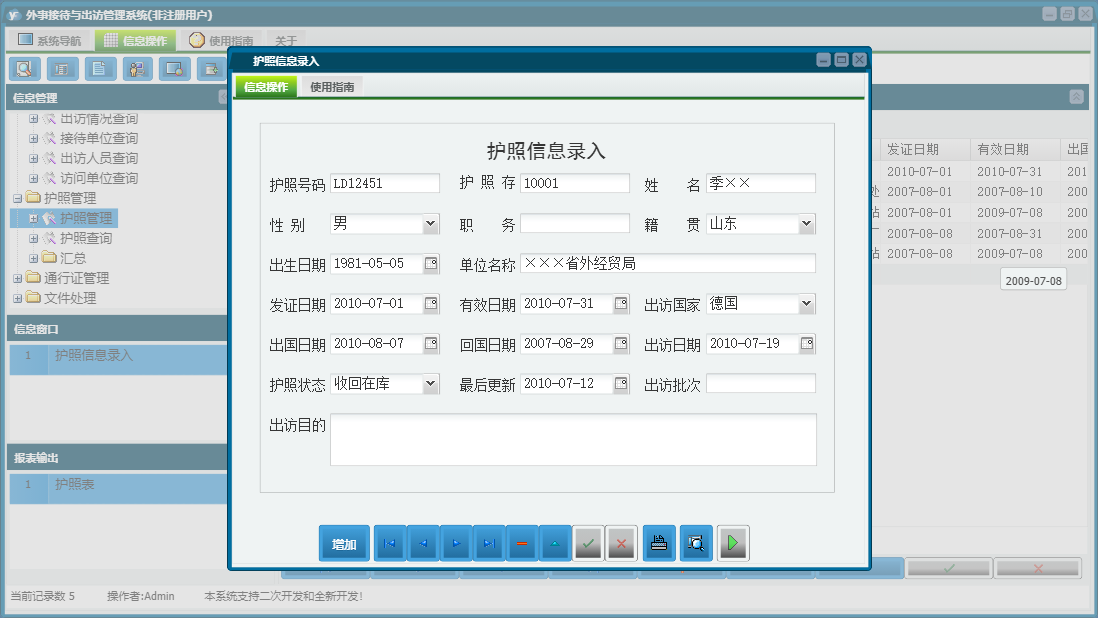Confirm with the green checkmark in dialog toolbar
This screenshot has height=618, width=1098.
point(588,543)
